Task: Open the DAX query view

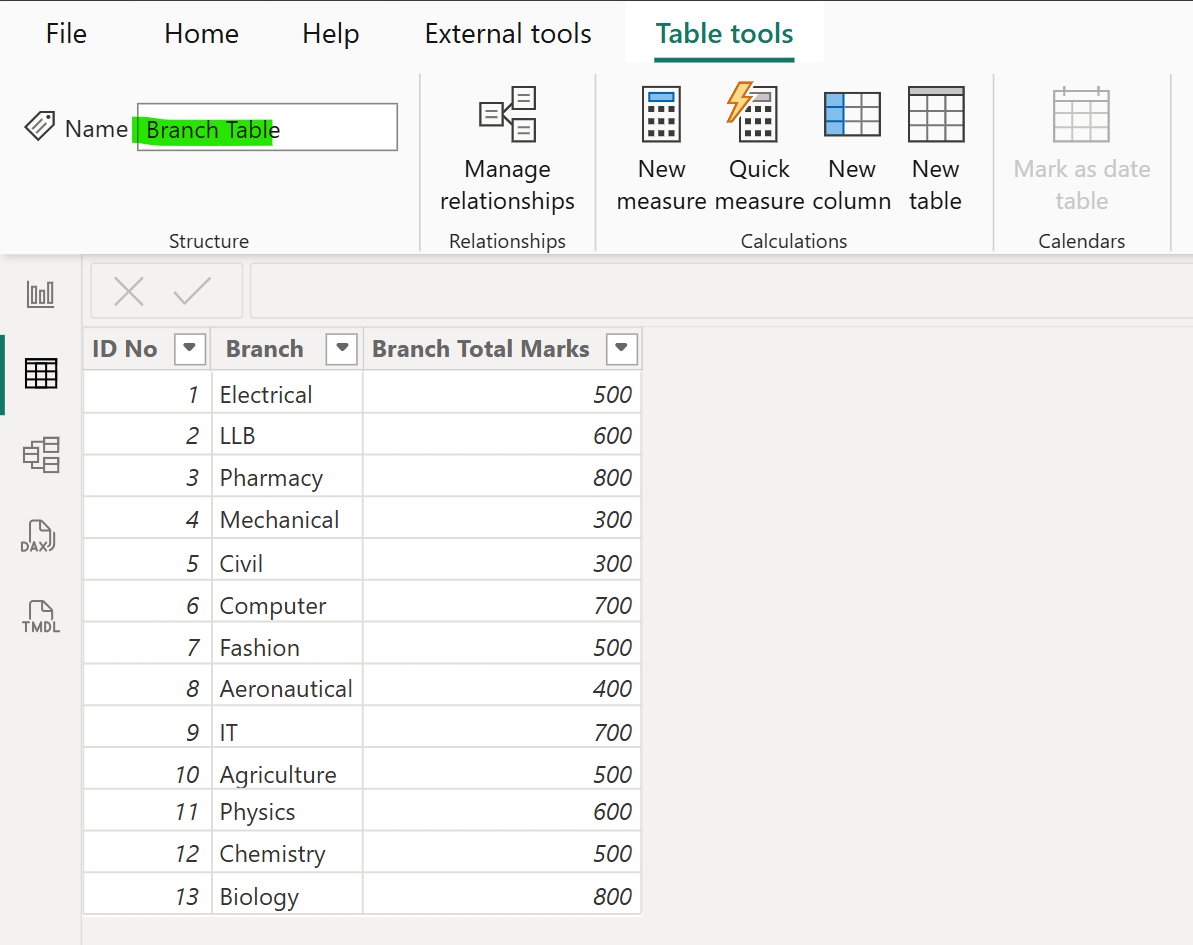Action: [x=40, y=537]
